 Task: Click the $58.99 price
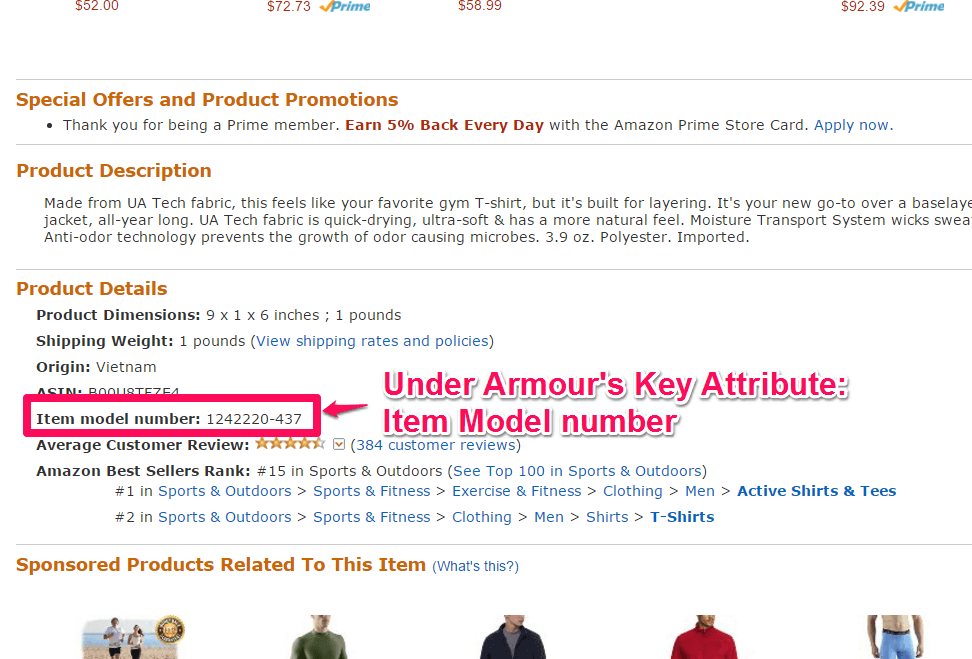(x=480, y=6)
